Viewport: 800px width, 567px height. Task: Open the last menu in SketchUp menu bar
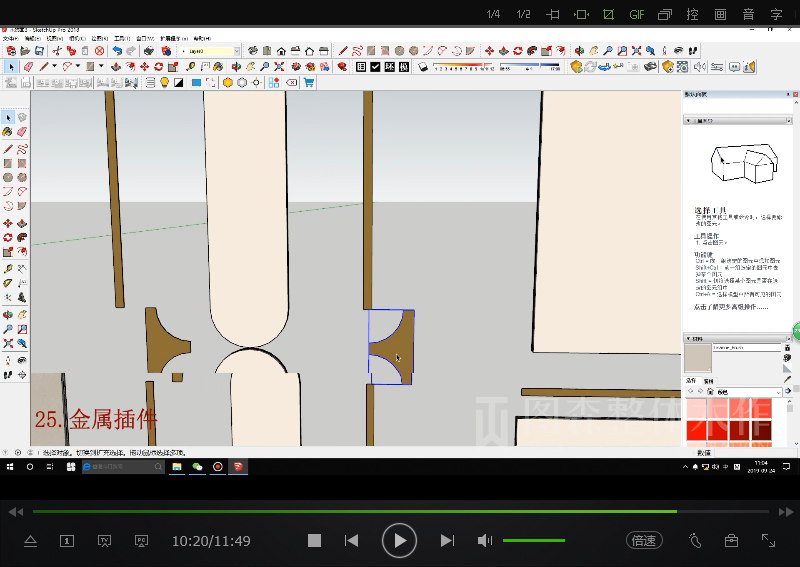[x=202, y=38]
